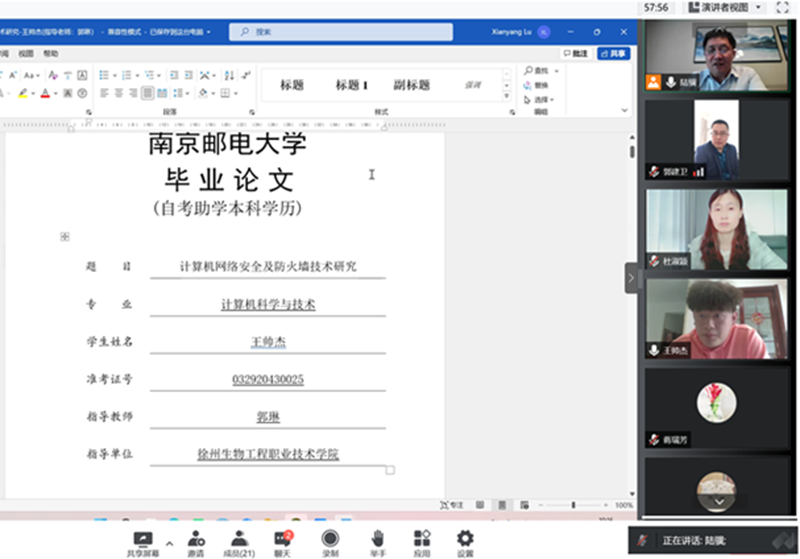This screenshot has width=800, height=559.
Task: Open the 成员(21) members list
Action: coord(239,539)
